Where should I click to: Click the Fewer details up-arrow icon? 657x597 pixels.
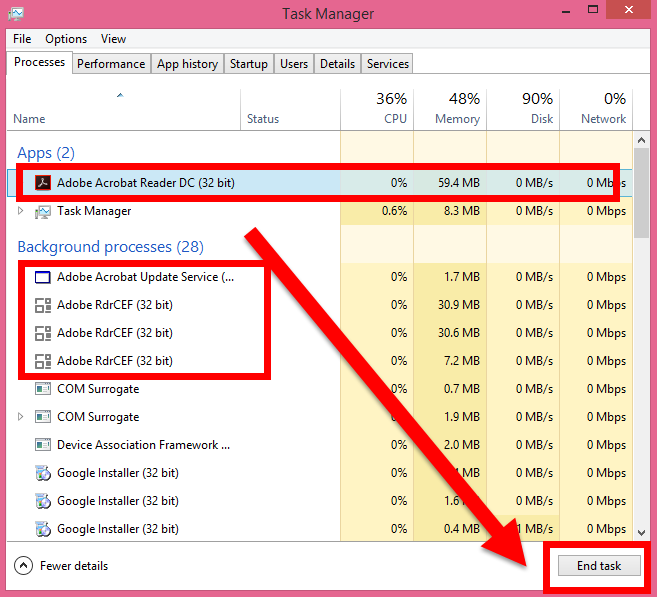tap(23, 566)
